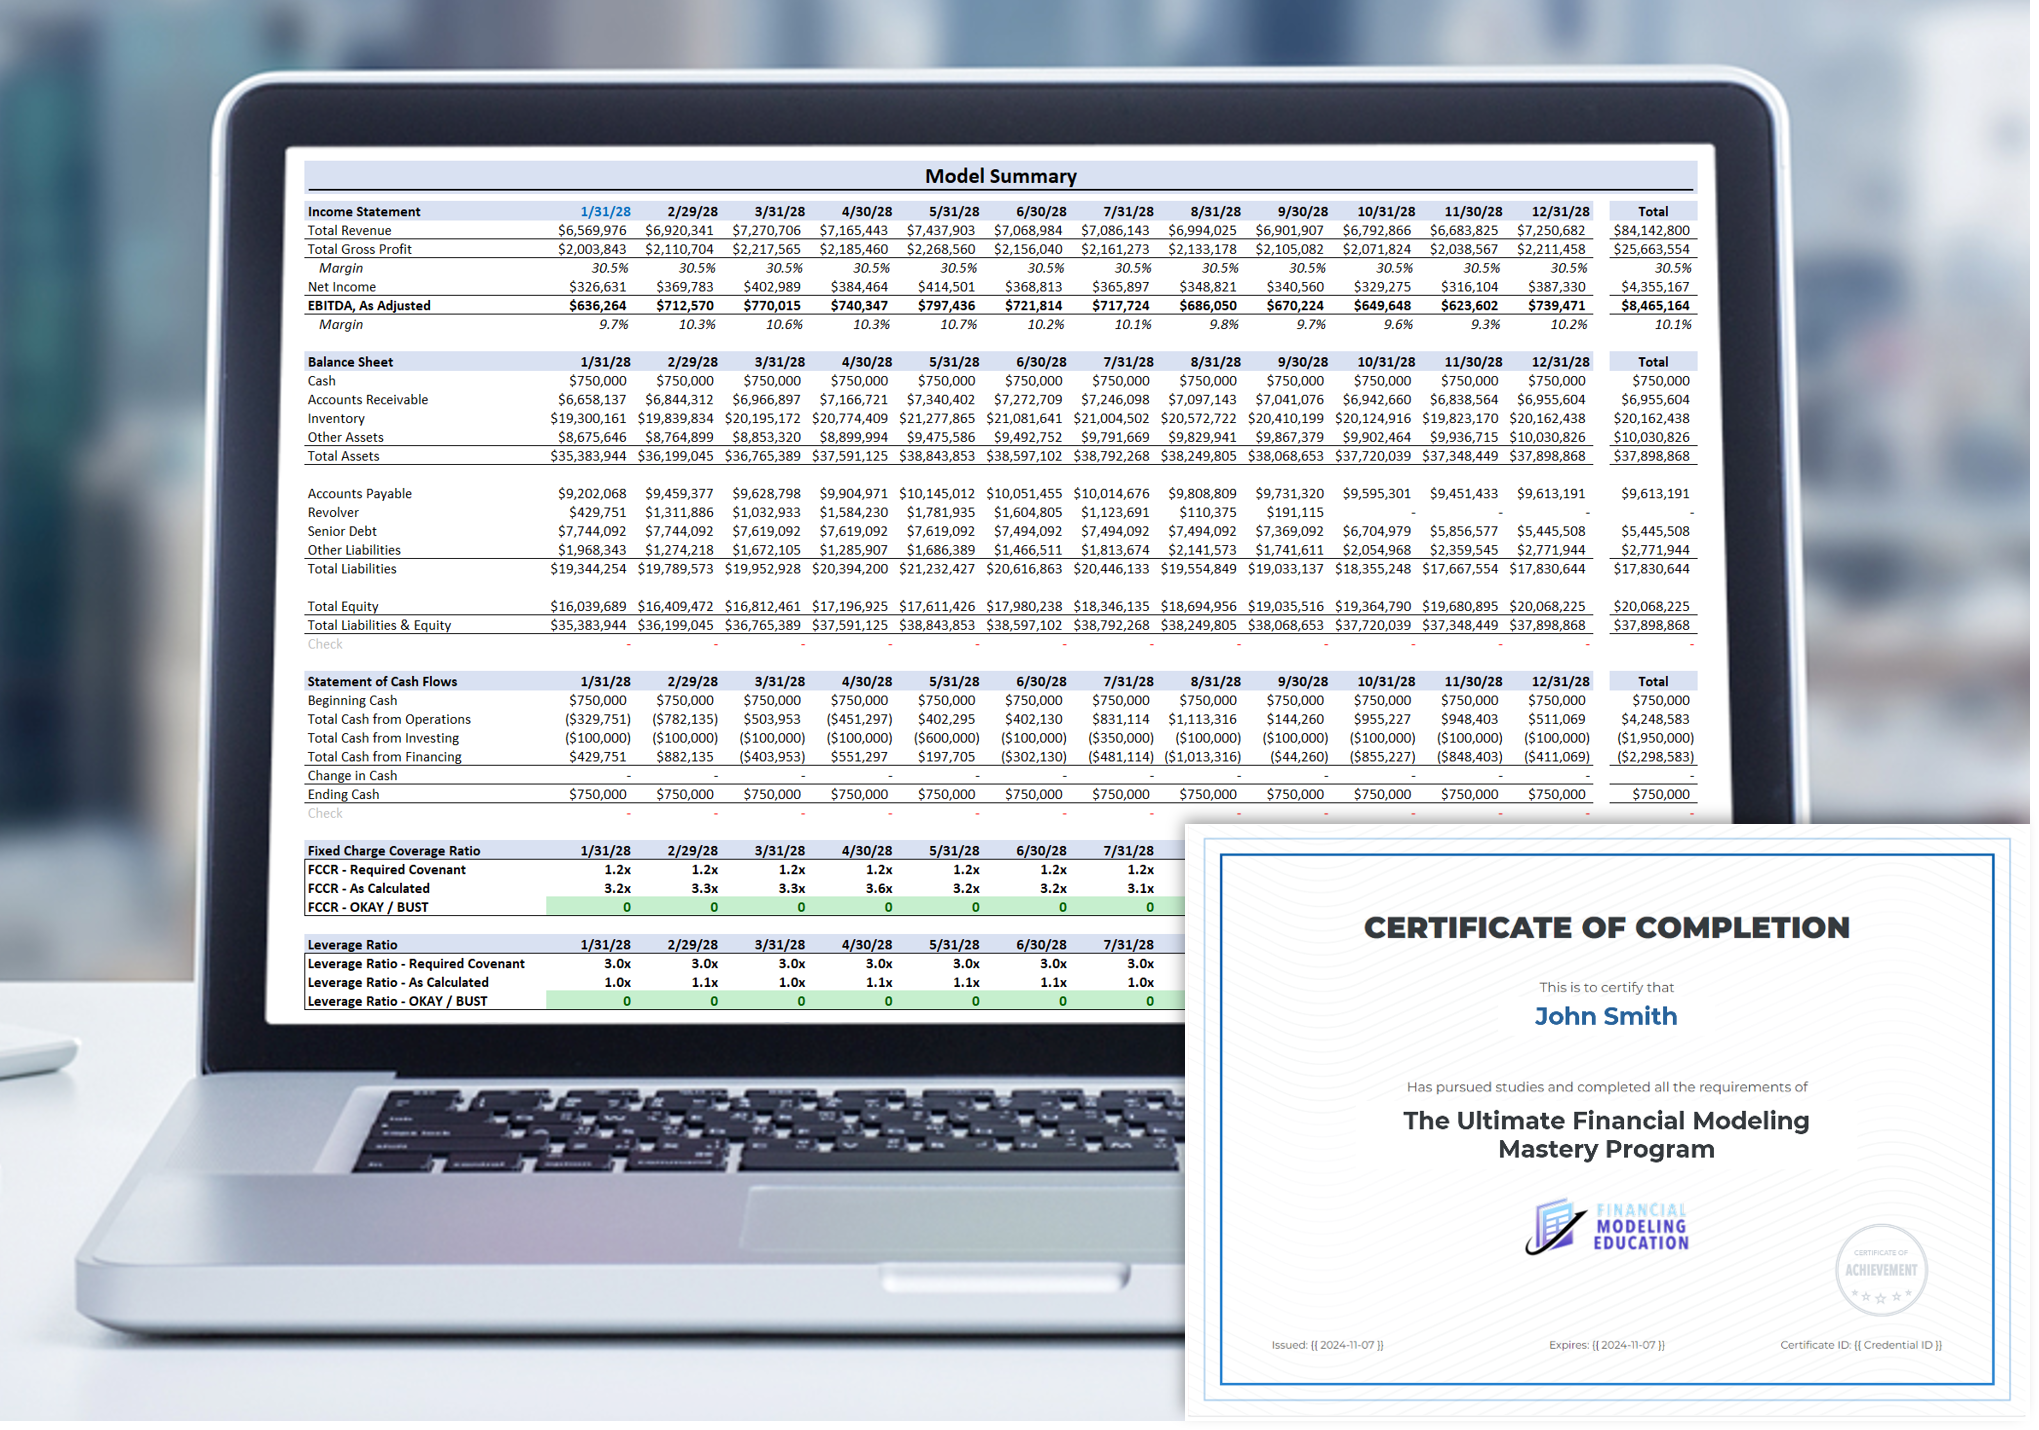Expand the Balance Sheet section header
2039x1430 pixels.
pyautogui.click(x=348, y=361)
